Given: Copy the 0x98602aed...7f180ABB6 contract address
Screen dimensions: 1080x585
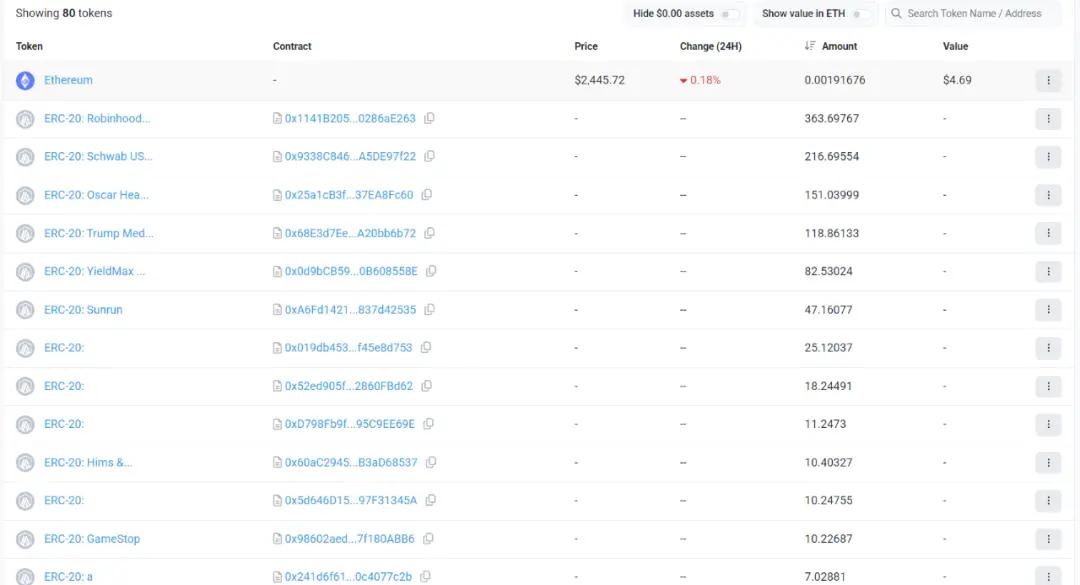Looking at the screenshot, I should pos(428,539).
